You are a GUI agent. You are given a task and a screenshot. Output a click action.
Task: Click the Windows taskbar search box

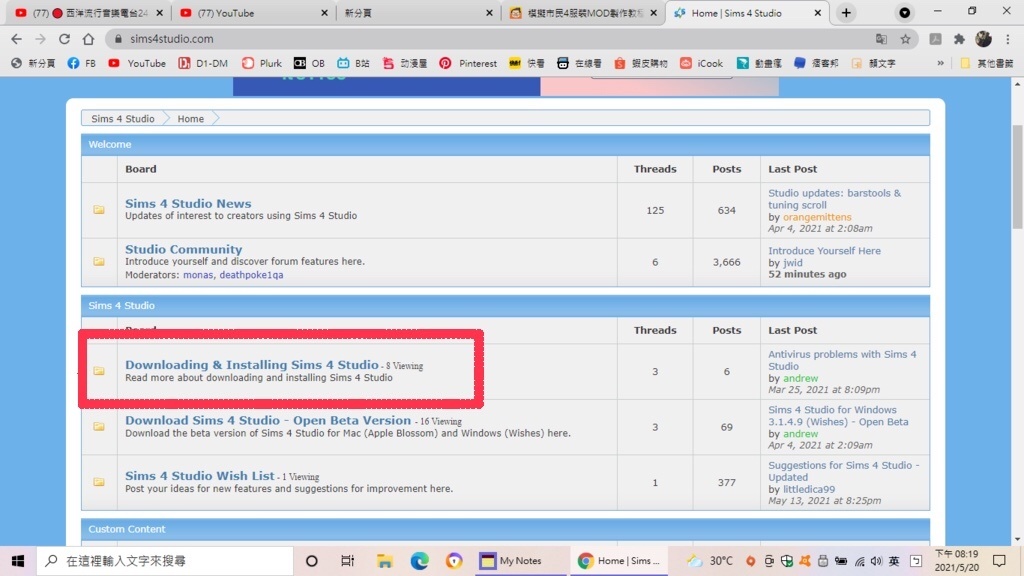coord(165,561)
